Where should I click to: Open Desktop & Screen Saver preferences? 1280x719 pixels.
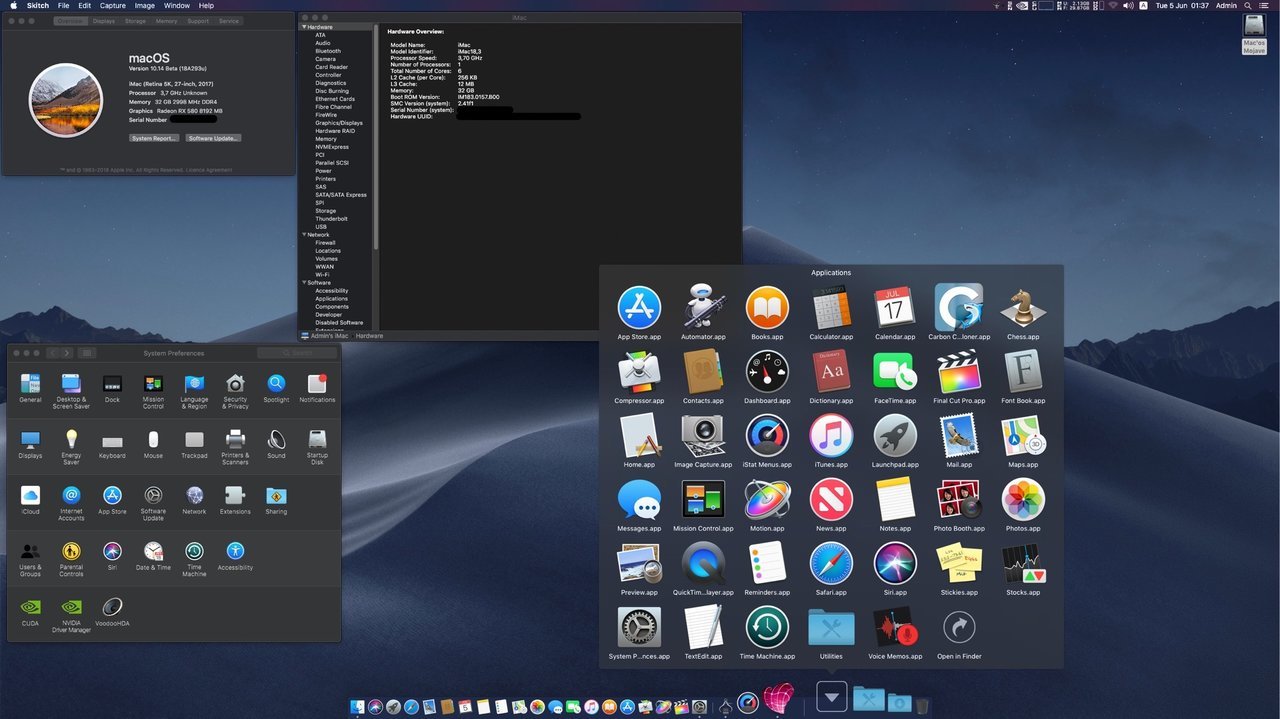click(71, 391)
